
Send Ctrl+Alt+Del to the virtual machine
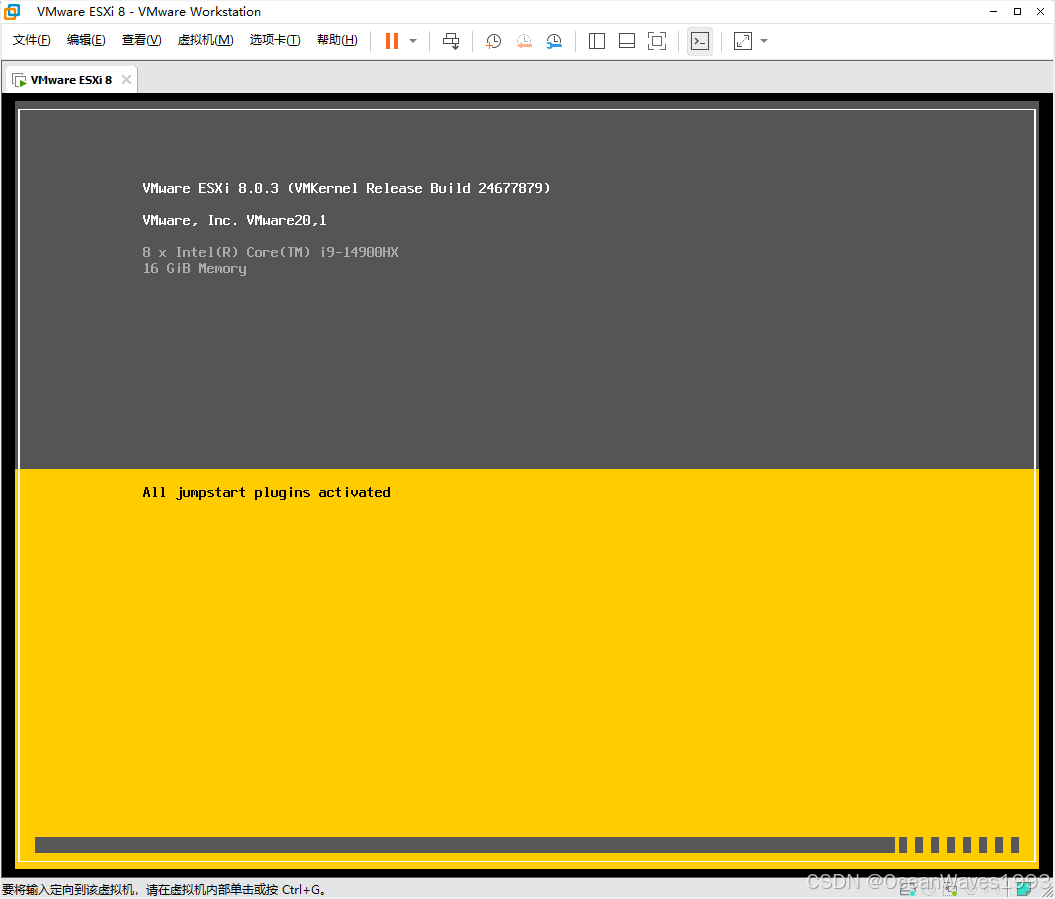coord(451,41)
